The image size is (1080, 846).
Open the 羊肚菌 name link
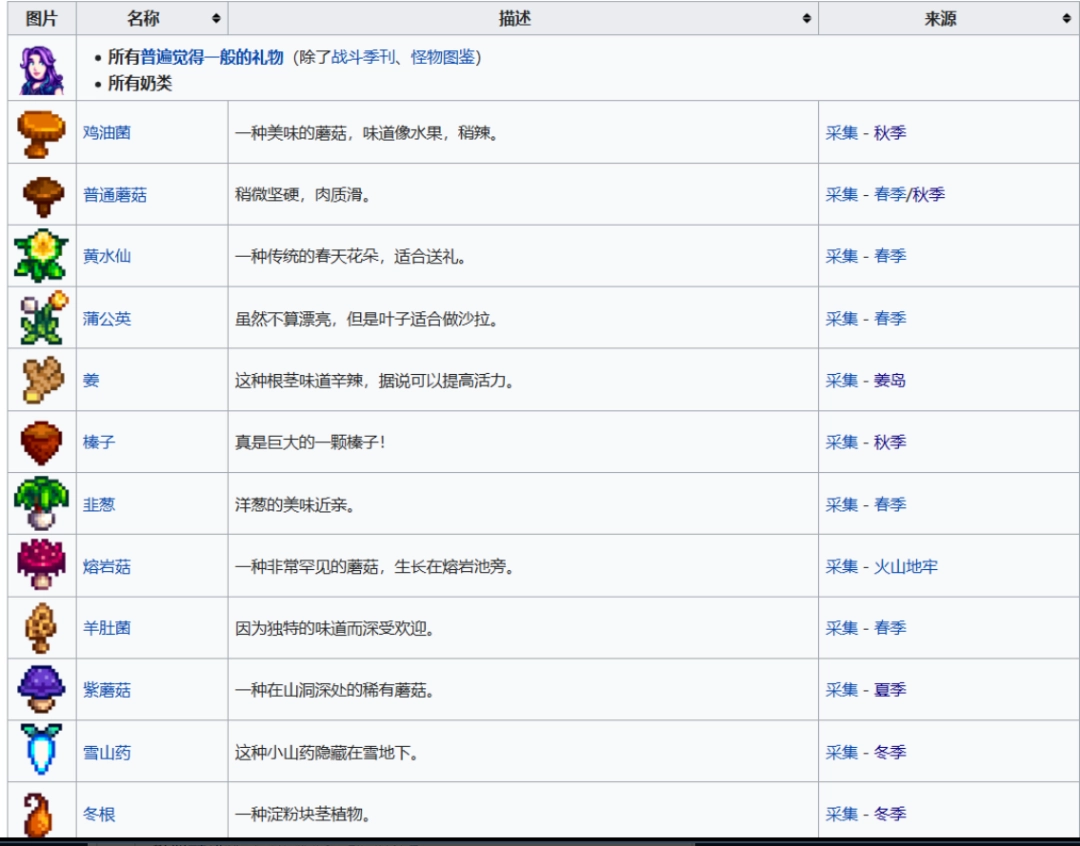[x=107, y=628]
